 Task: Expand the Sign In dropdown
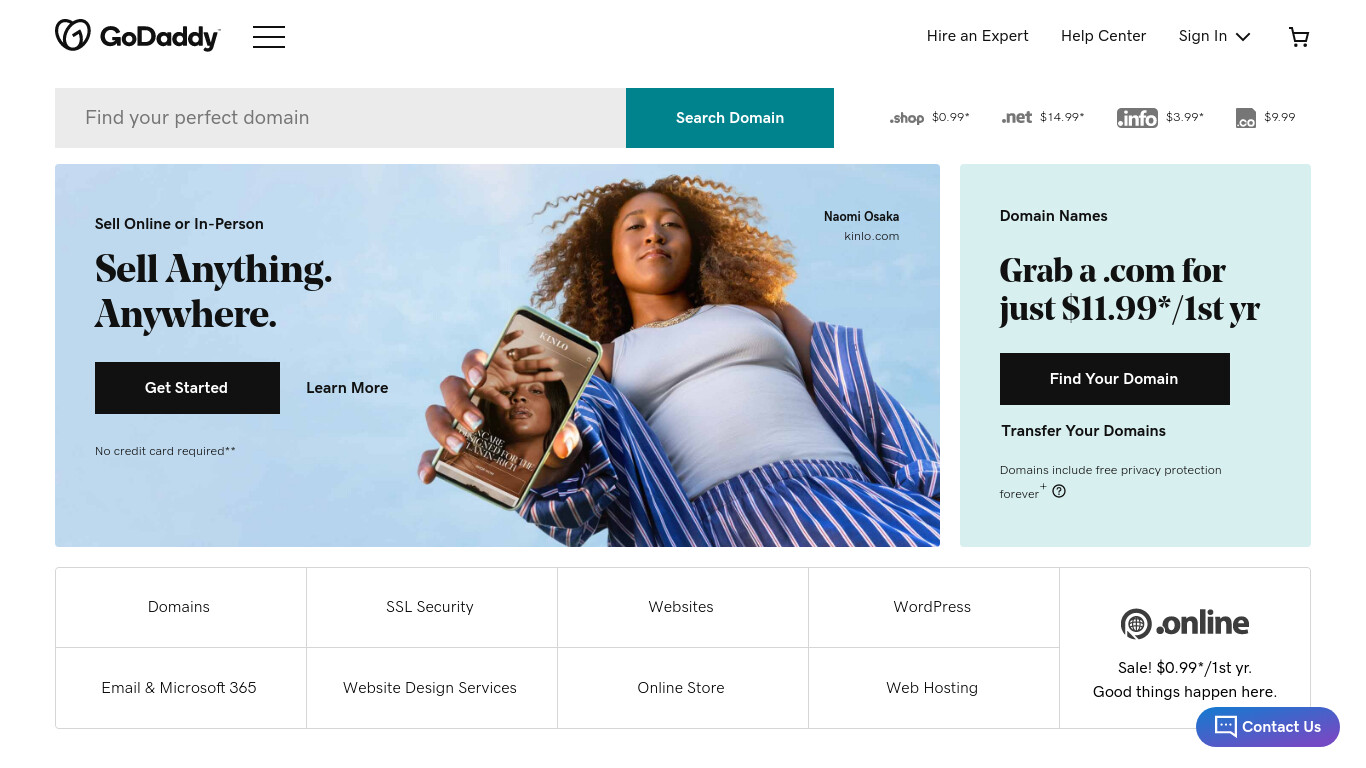click(x=1214, y=36)
